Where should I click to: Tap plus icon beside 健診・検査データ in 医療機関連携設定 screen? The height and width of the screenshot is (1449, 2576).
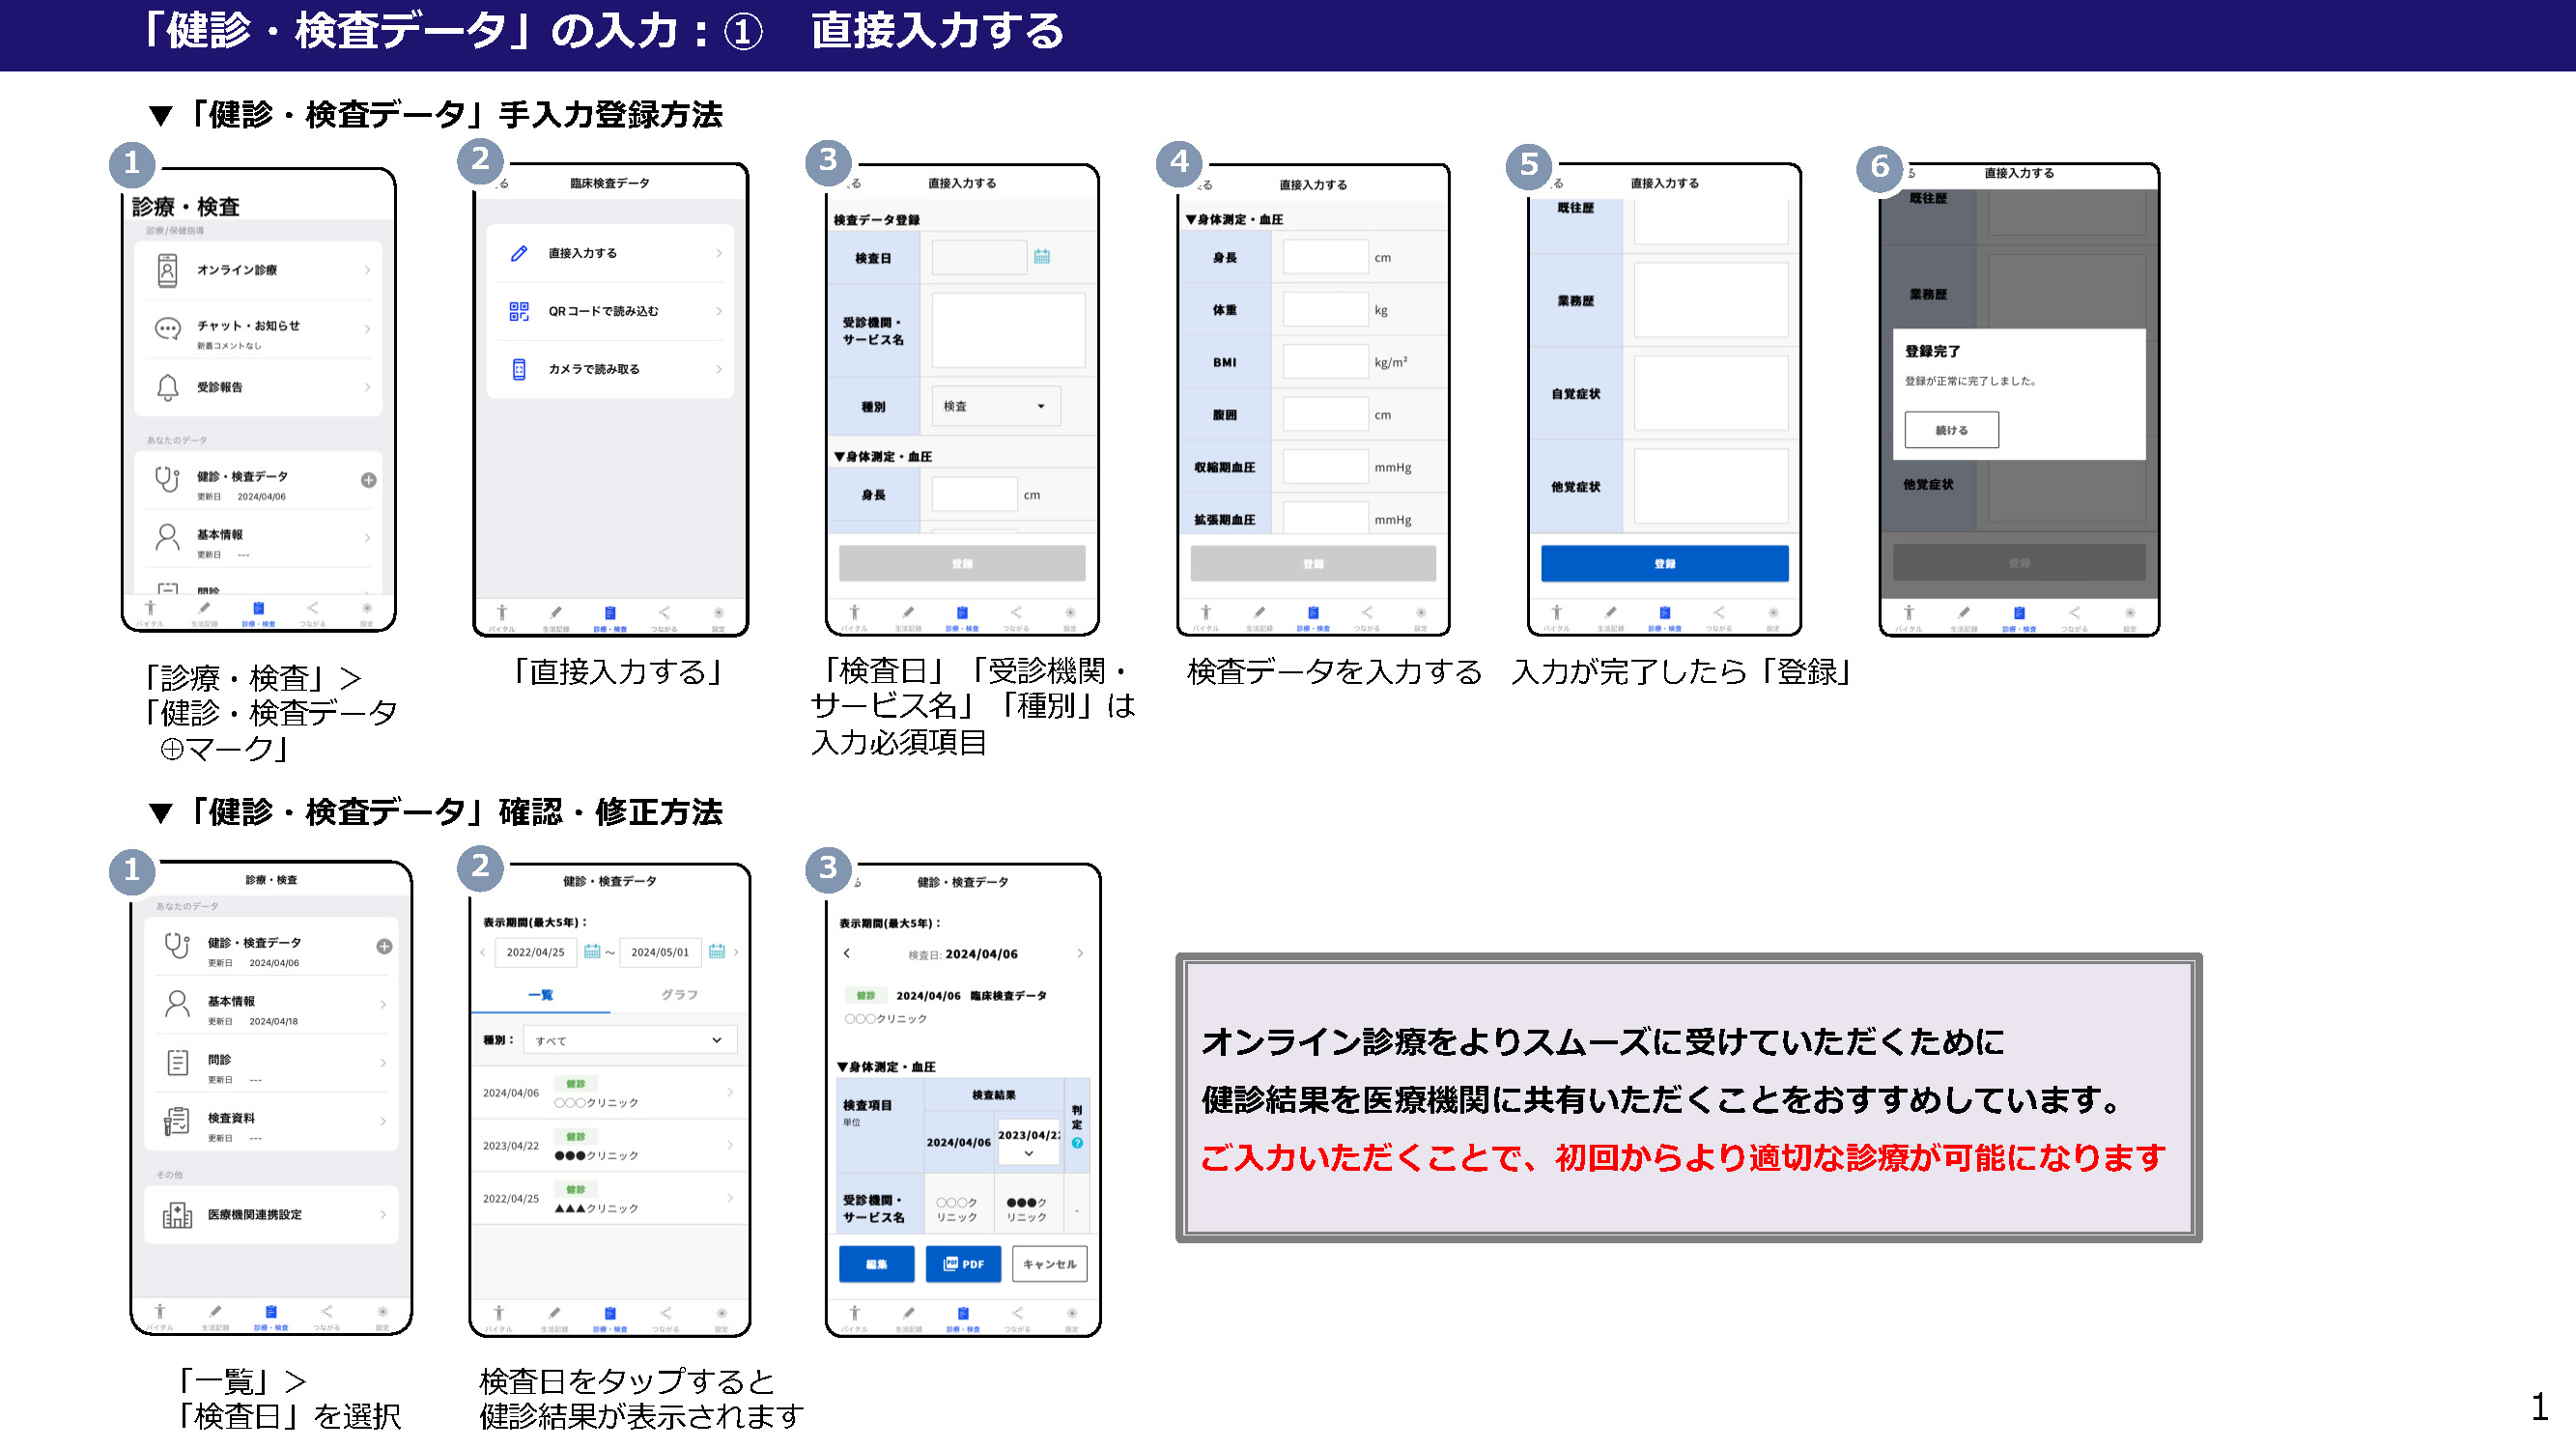pos(384,946)
